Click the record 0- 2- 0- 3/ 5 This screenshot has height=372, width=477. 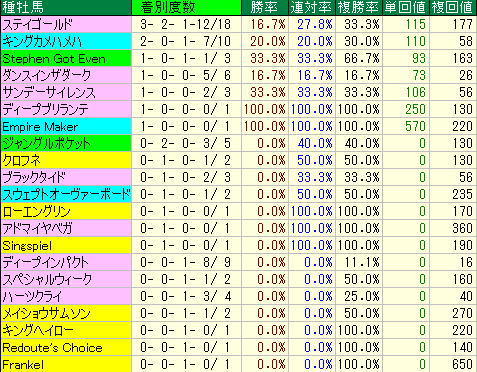click(x=185, y=143)
